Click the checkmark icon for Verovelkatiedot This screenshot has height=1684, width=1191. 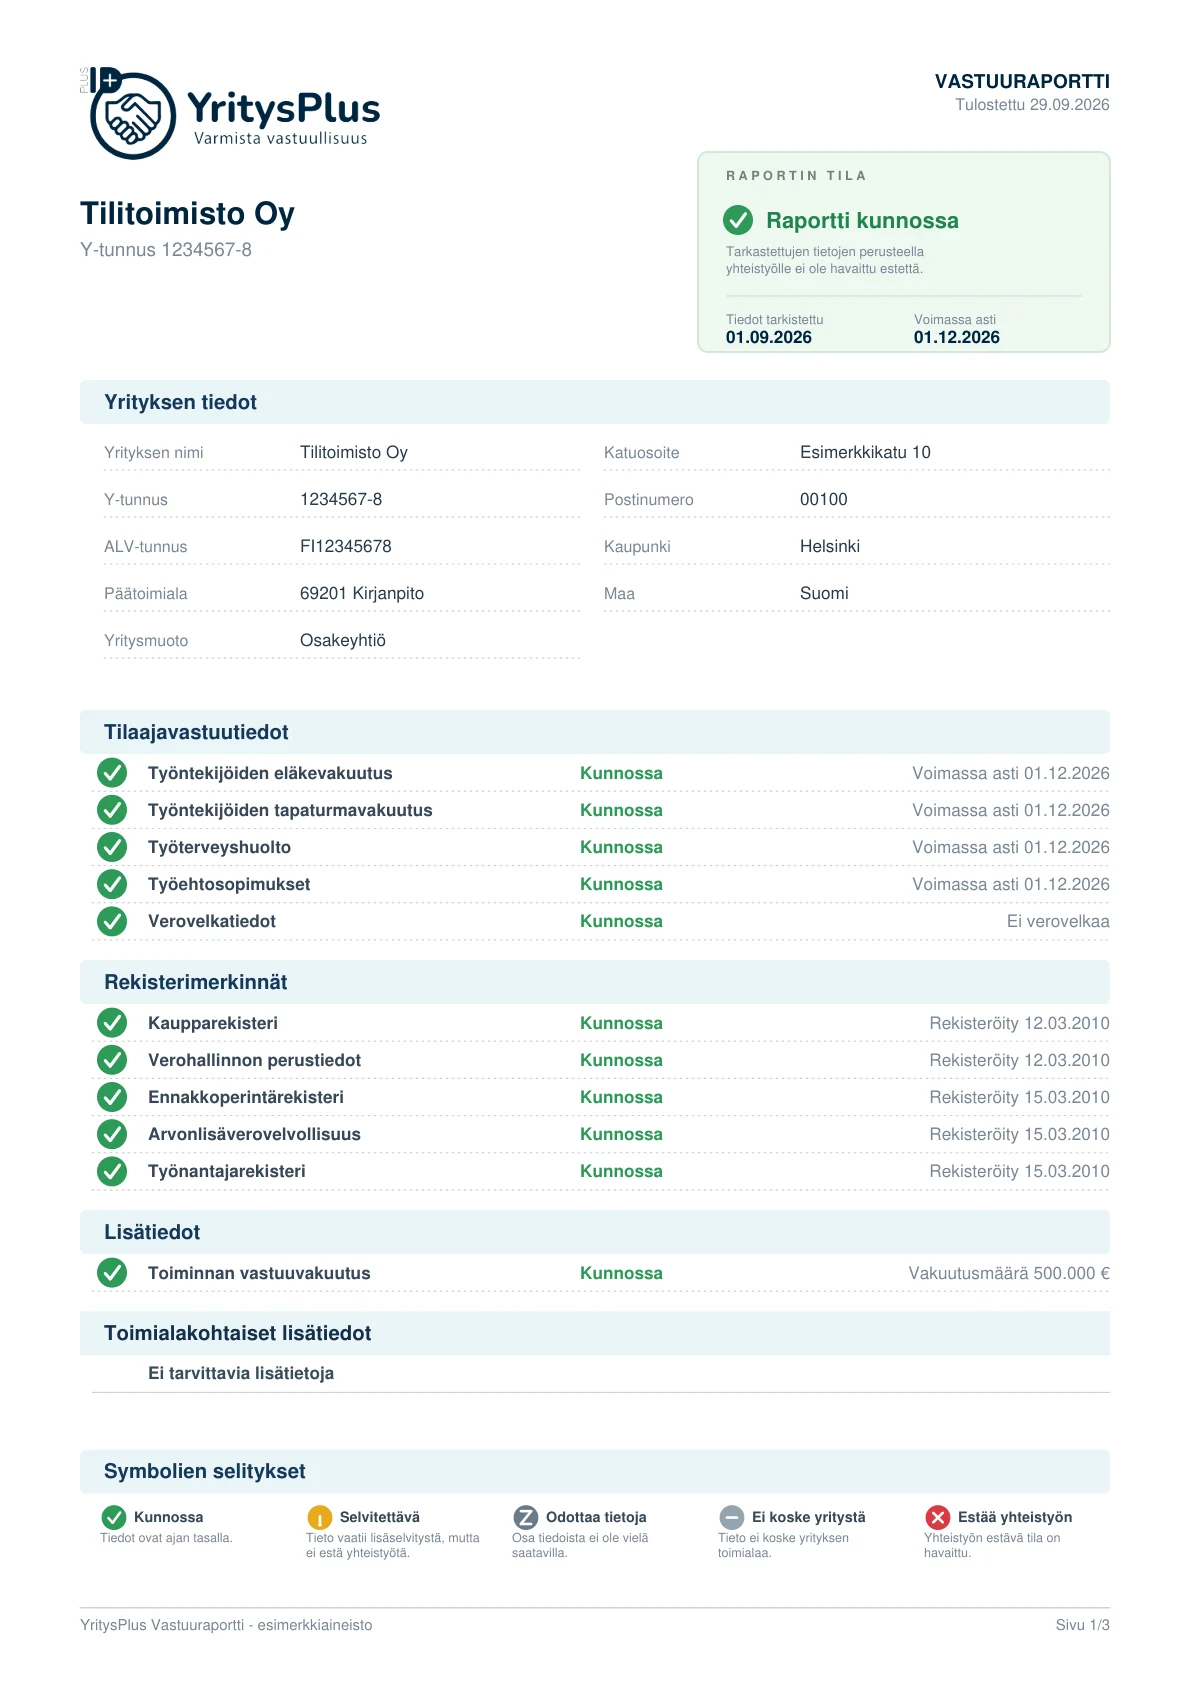pyautogui.click(x=112, y=921)
